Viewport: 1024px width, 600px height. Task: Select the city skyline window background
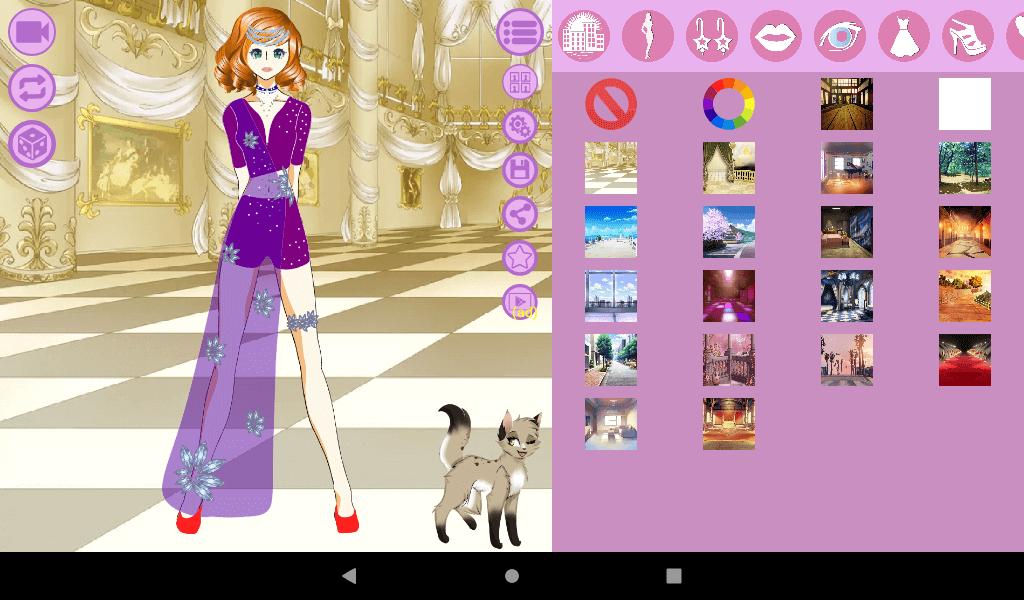[611, 296]
